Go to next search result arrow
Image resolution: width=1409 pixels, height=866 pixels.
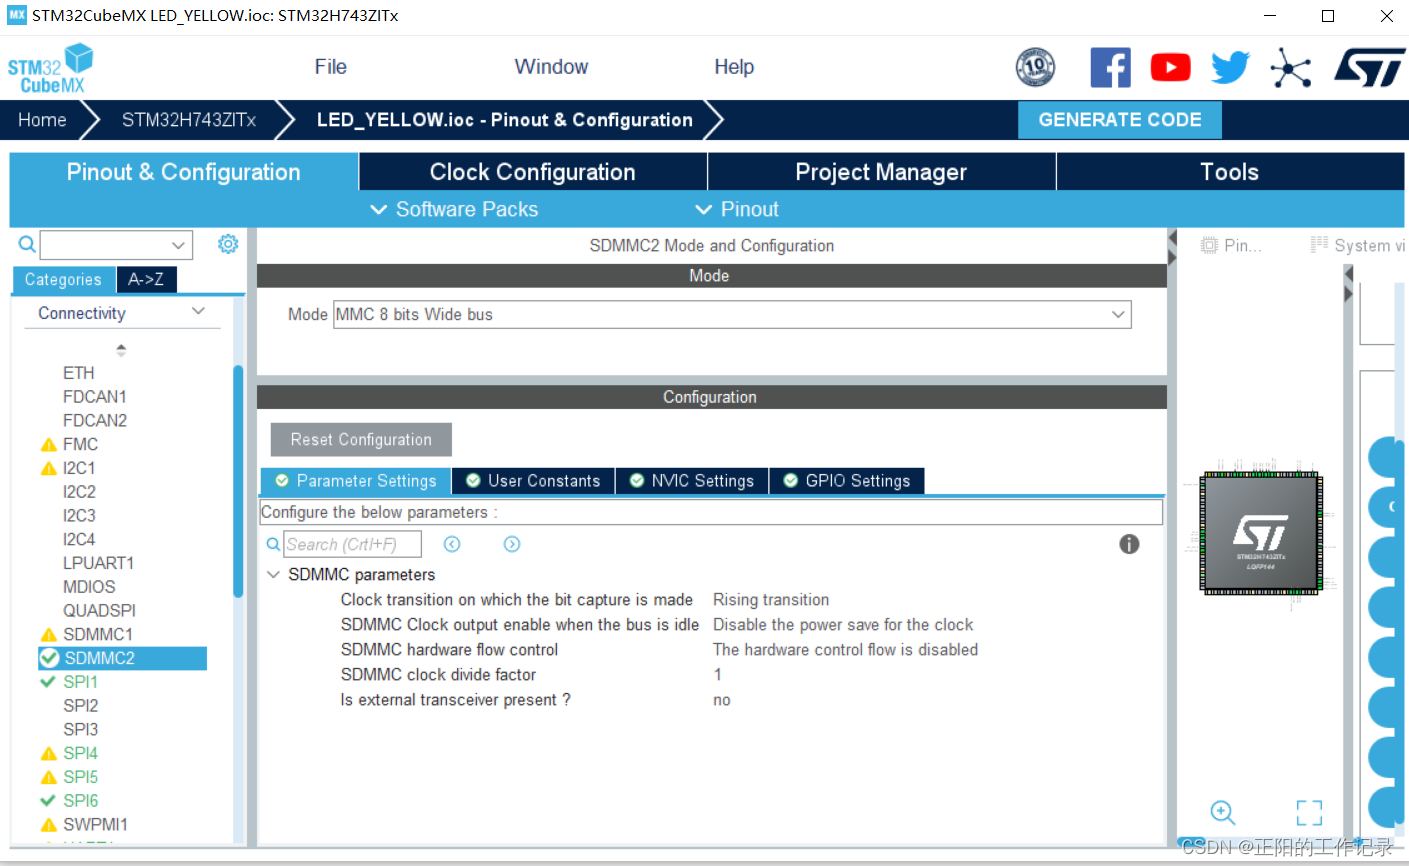[x=512, y=544]
